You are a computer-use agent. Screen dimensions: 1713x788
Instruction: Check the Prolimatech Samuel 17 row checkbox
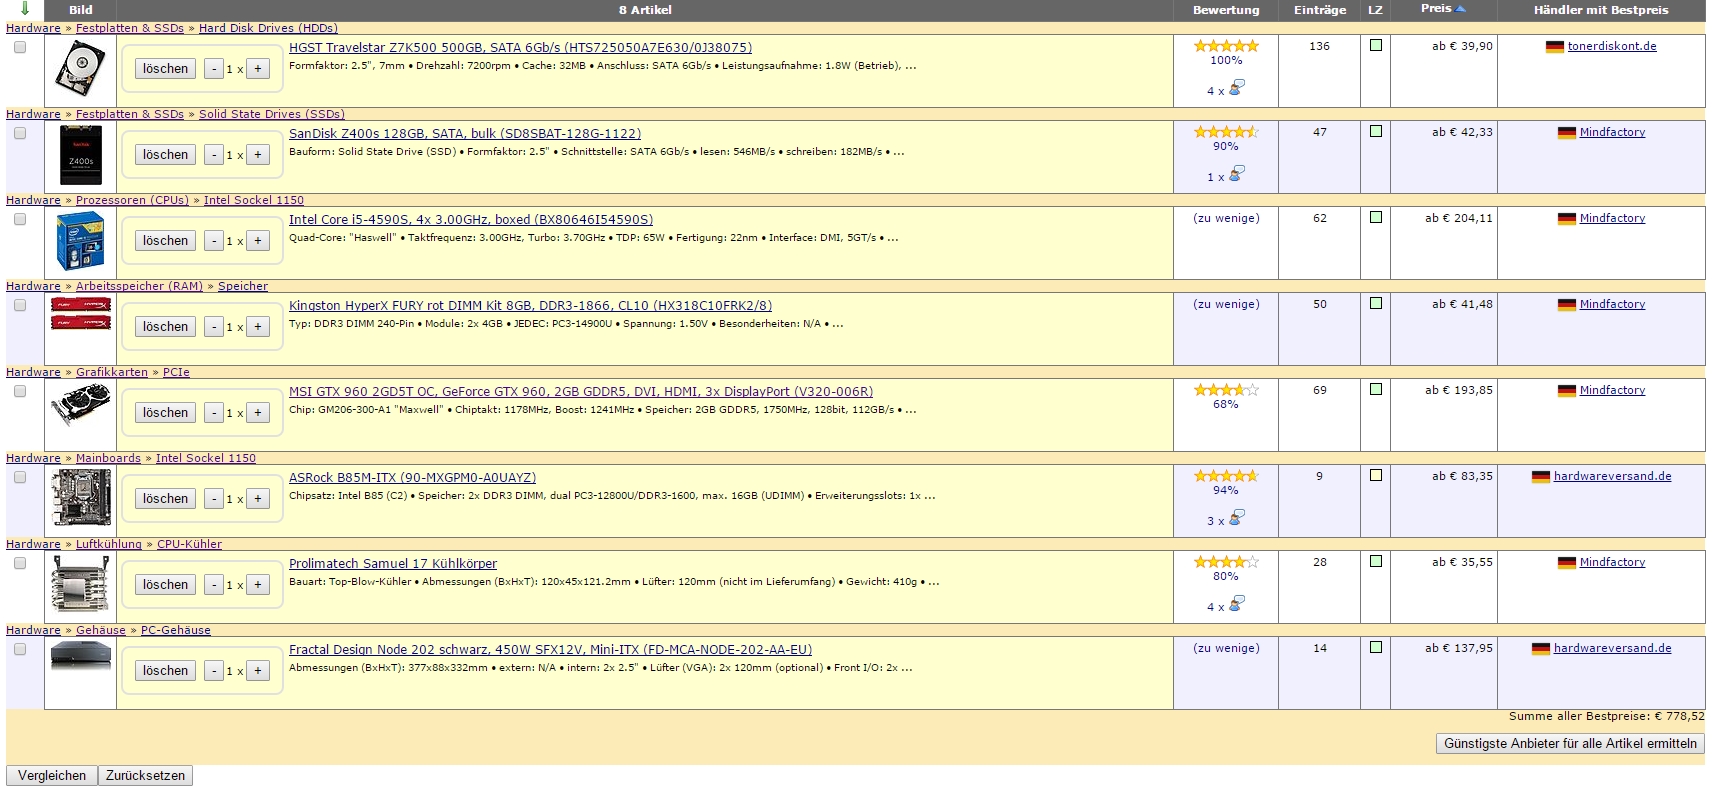pos(20,563)
